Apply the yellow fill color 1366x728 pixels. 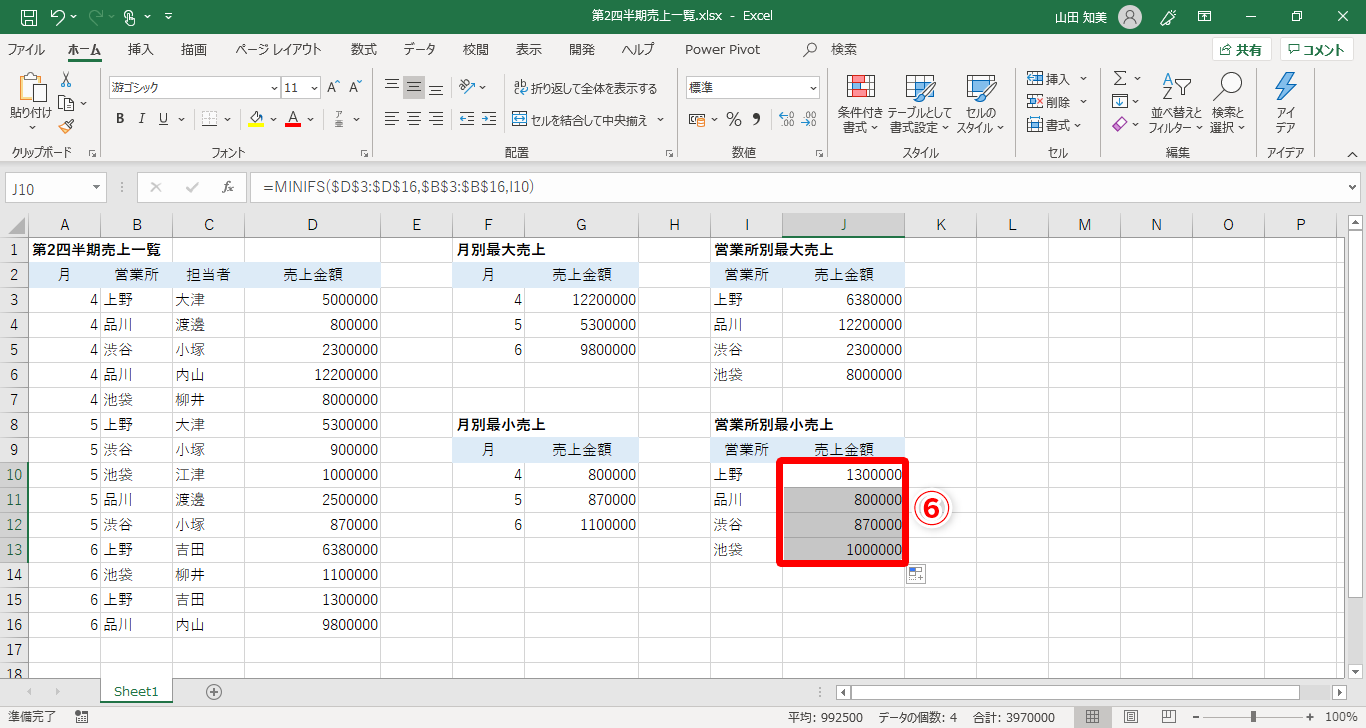pos(256,119)
